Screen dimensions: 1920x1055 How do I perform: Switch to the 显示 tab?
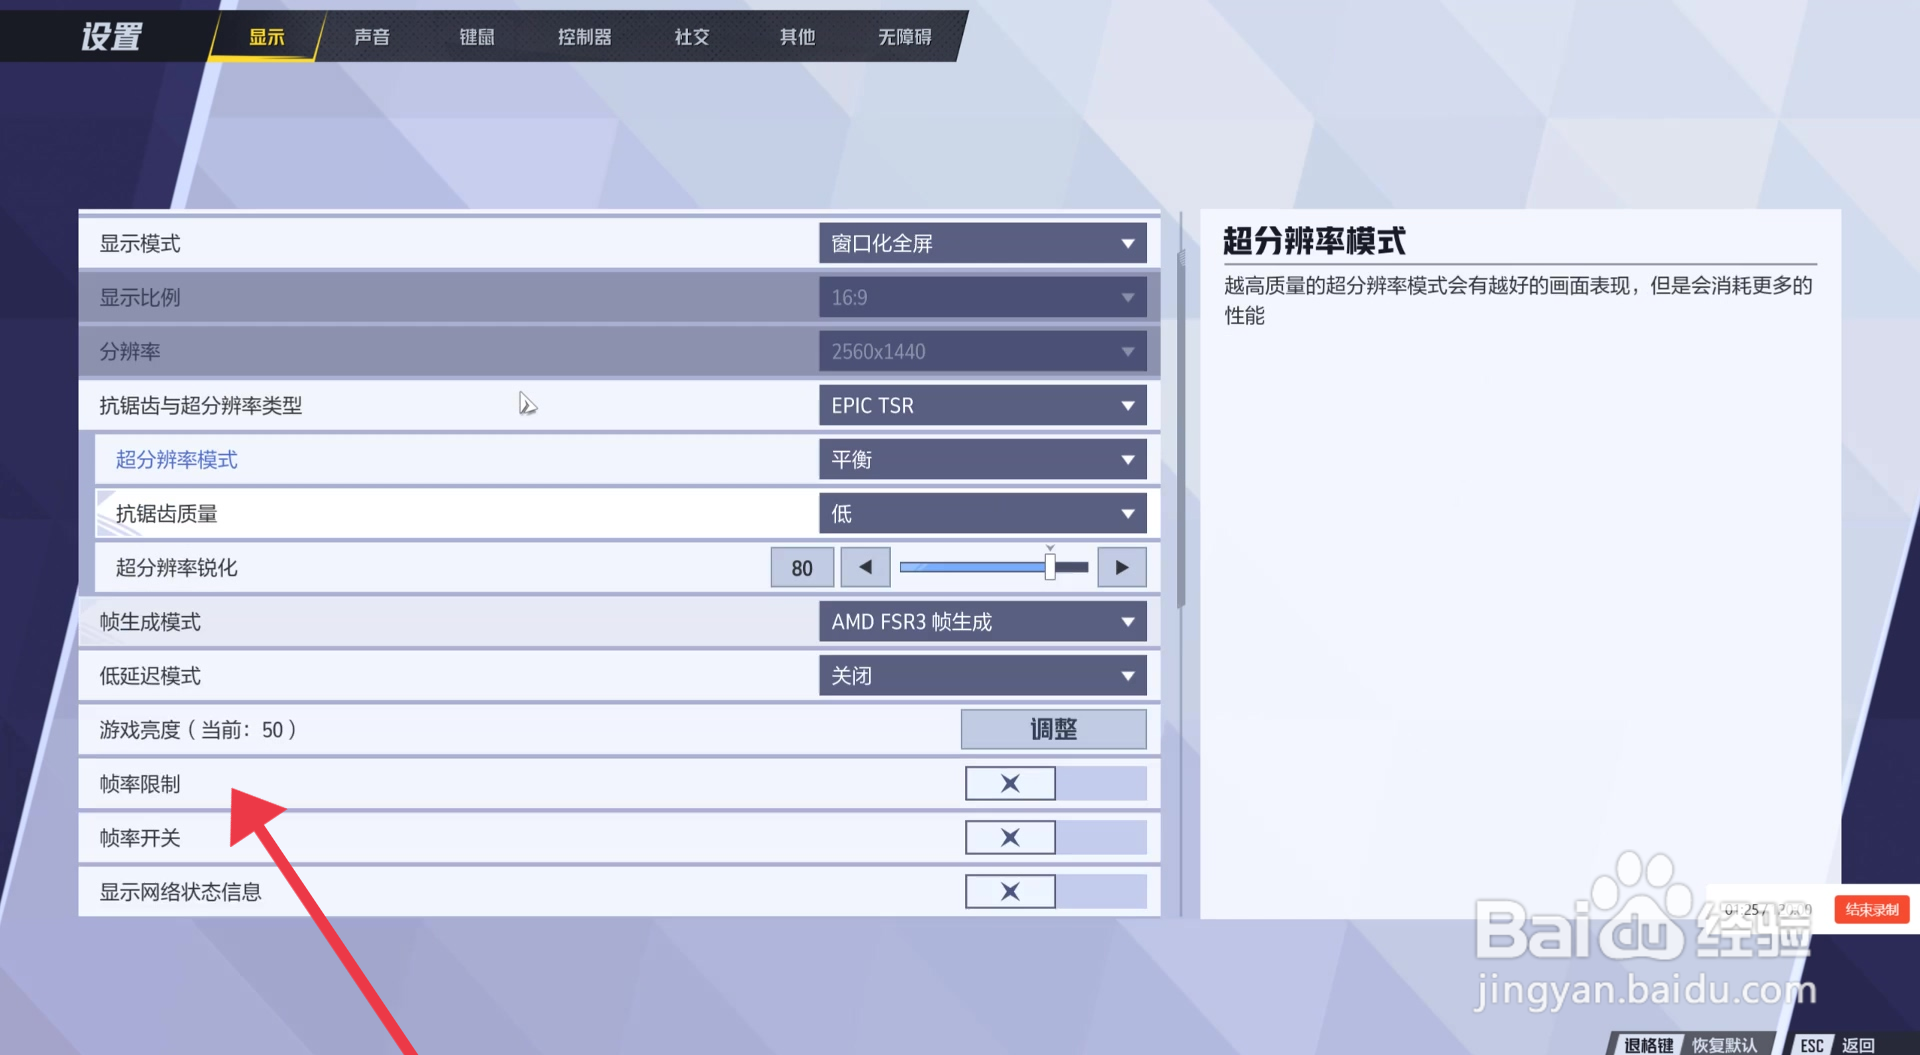point(267,37)
